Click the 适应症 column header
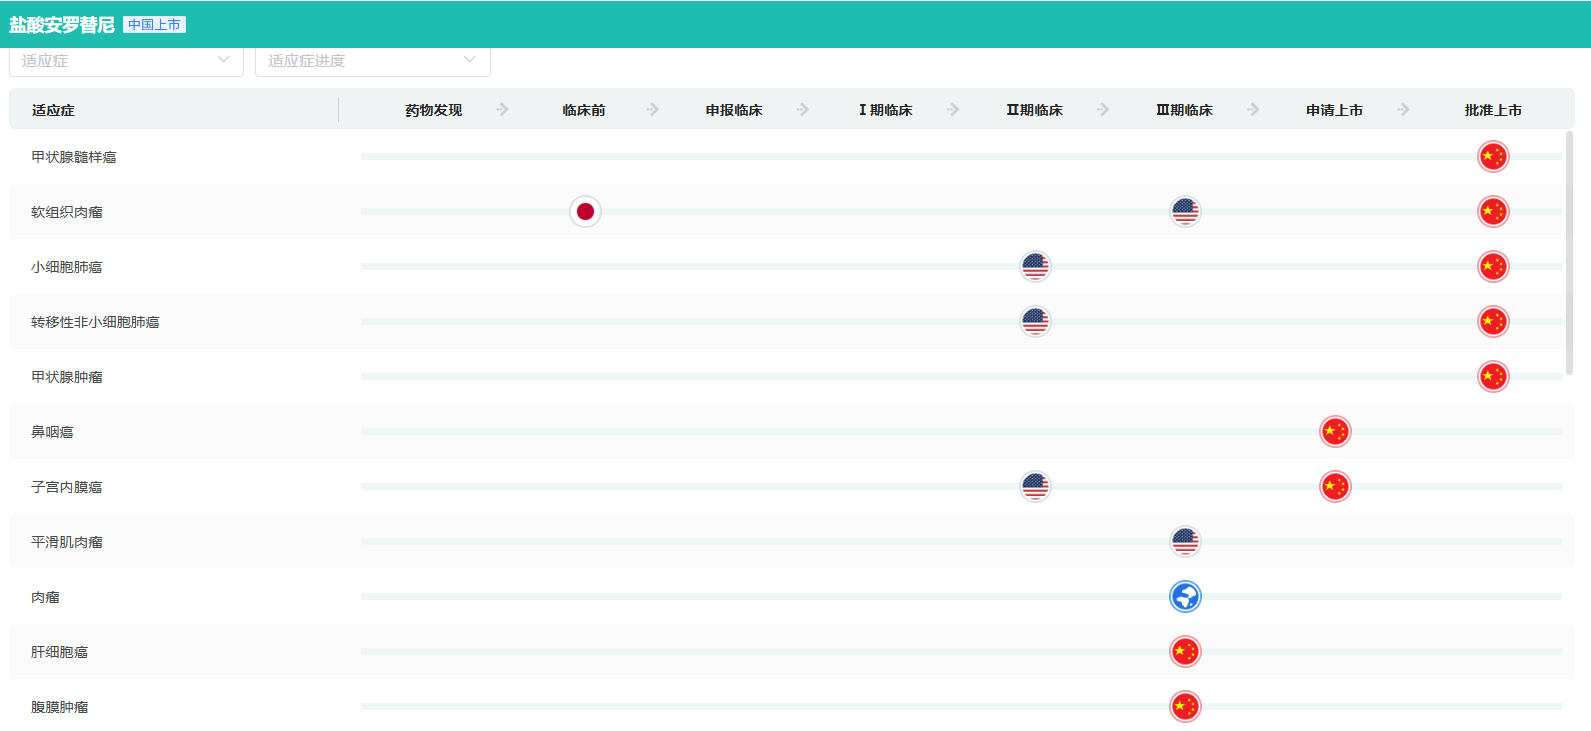The image size is (1591, 731). click(53, 110)
